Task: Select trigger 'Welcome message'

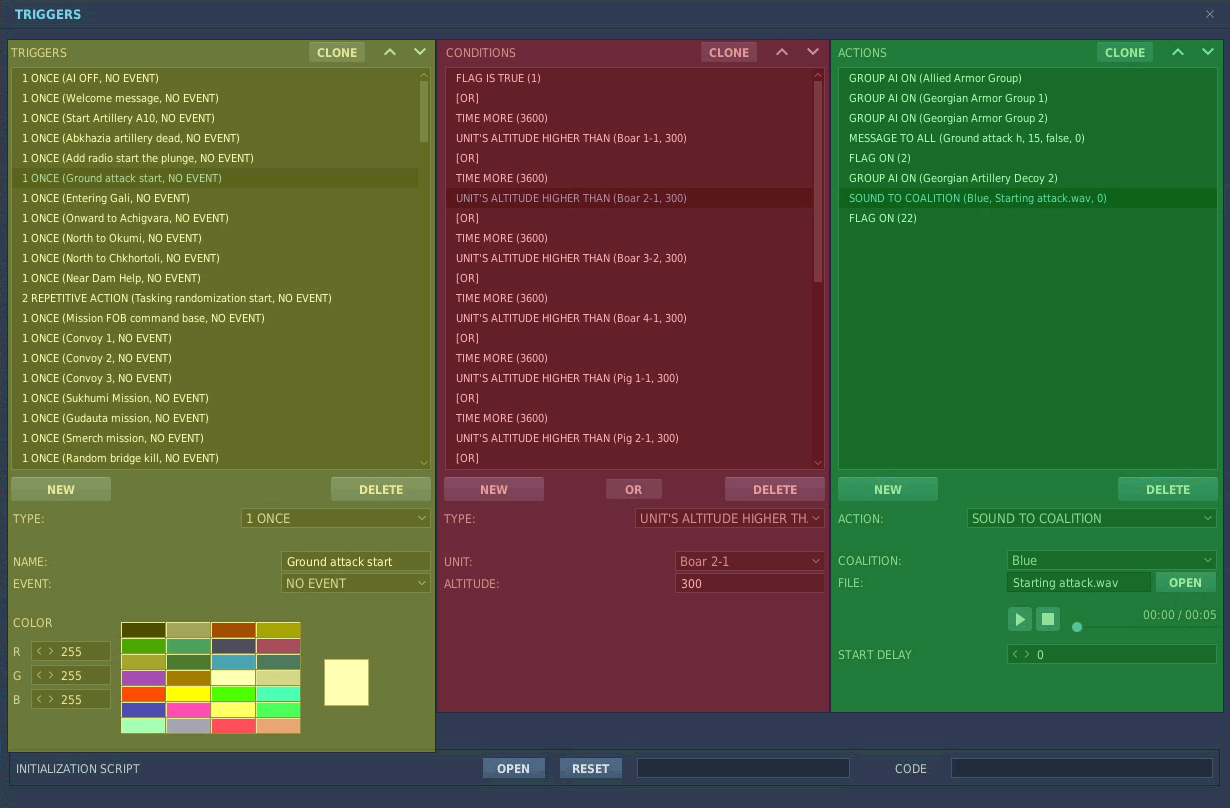Action: pos(215,98)
